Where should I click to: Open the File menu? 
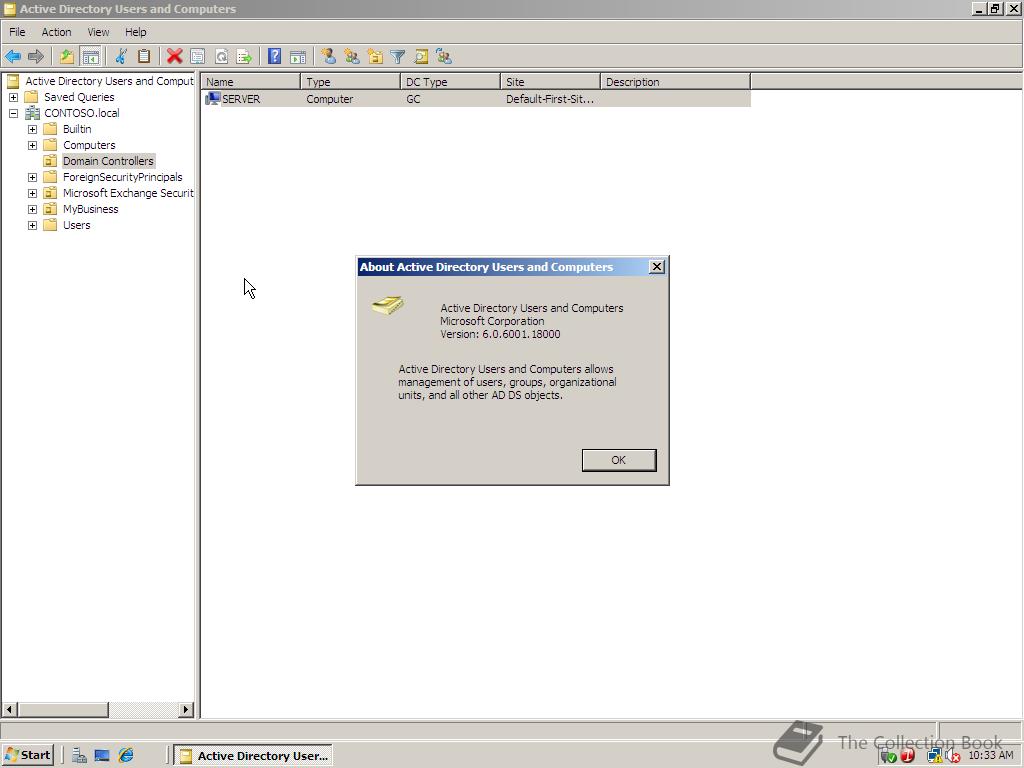tap(17, 32)
